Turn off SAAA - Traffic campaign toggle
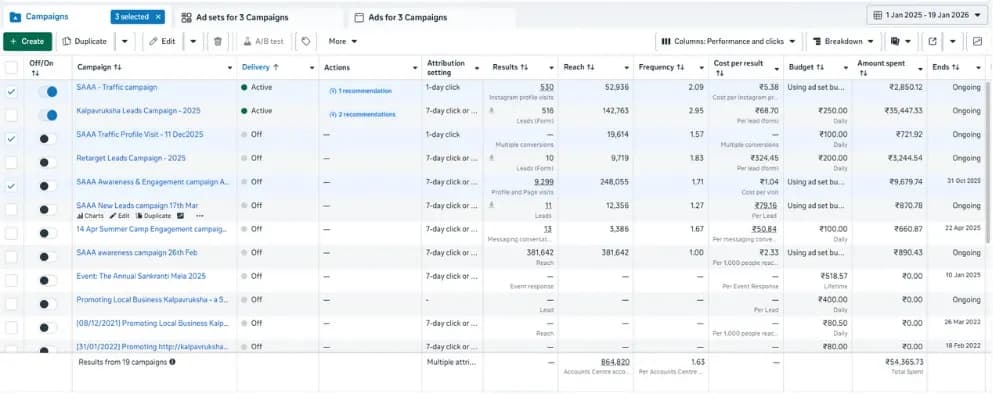Screen dimensions: 993x394 [x=47, y=92]
